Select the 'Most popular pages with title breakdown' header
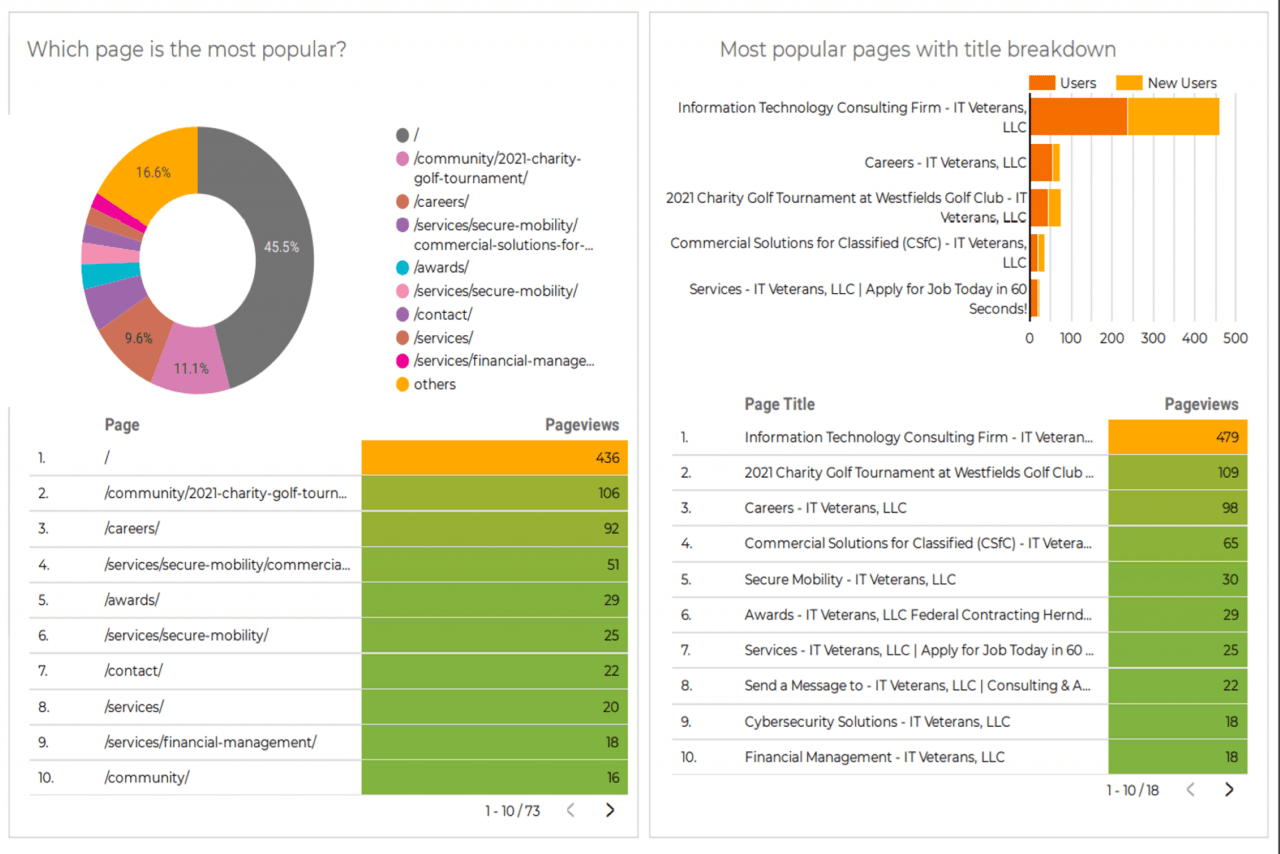1280x854 pixels. (921, 48)
